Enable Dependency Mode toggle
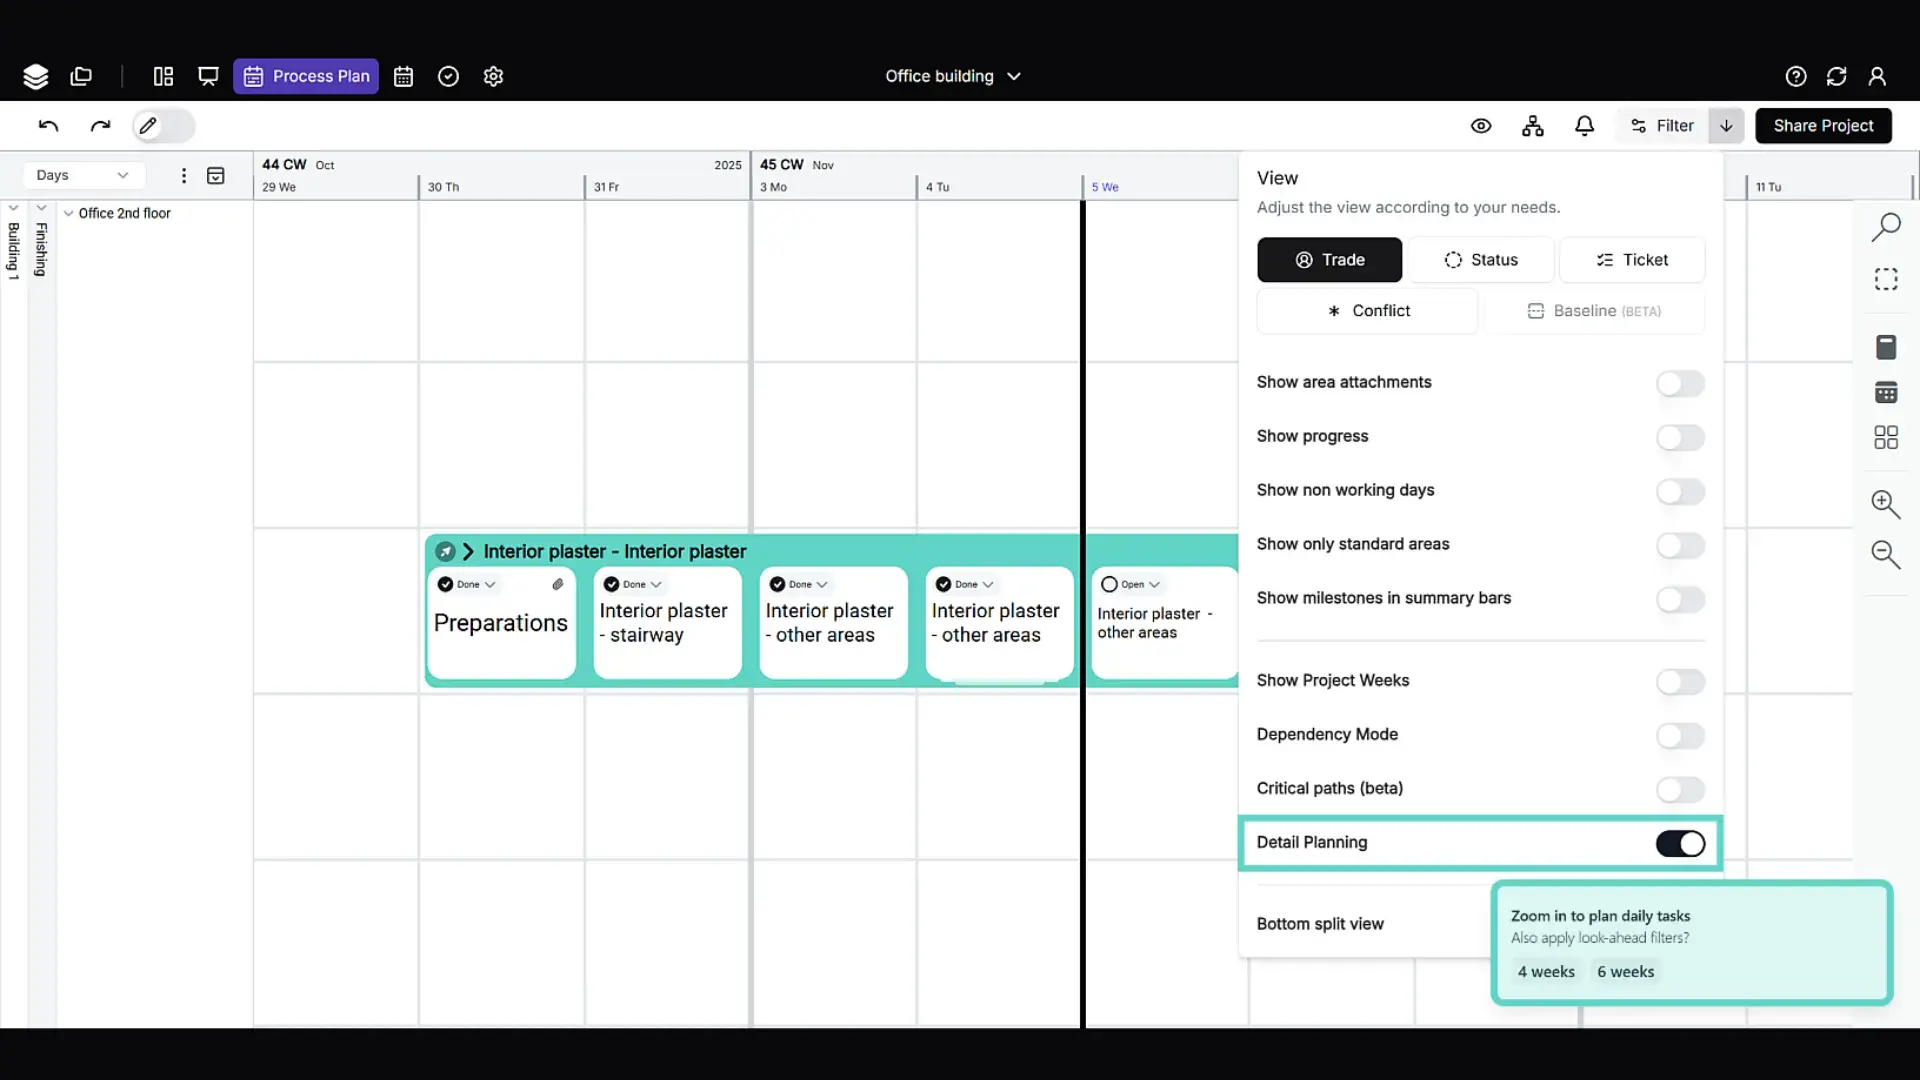 coord(1680,736)
